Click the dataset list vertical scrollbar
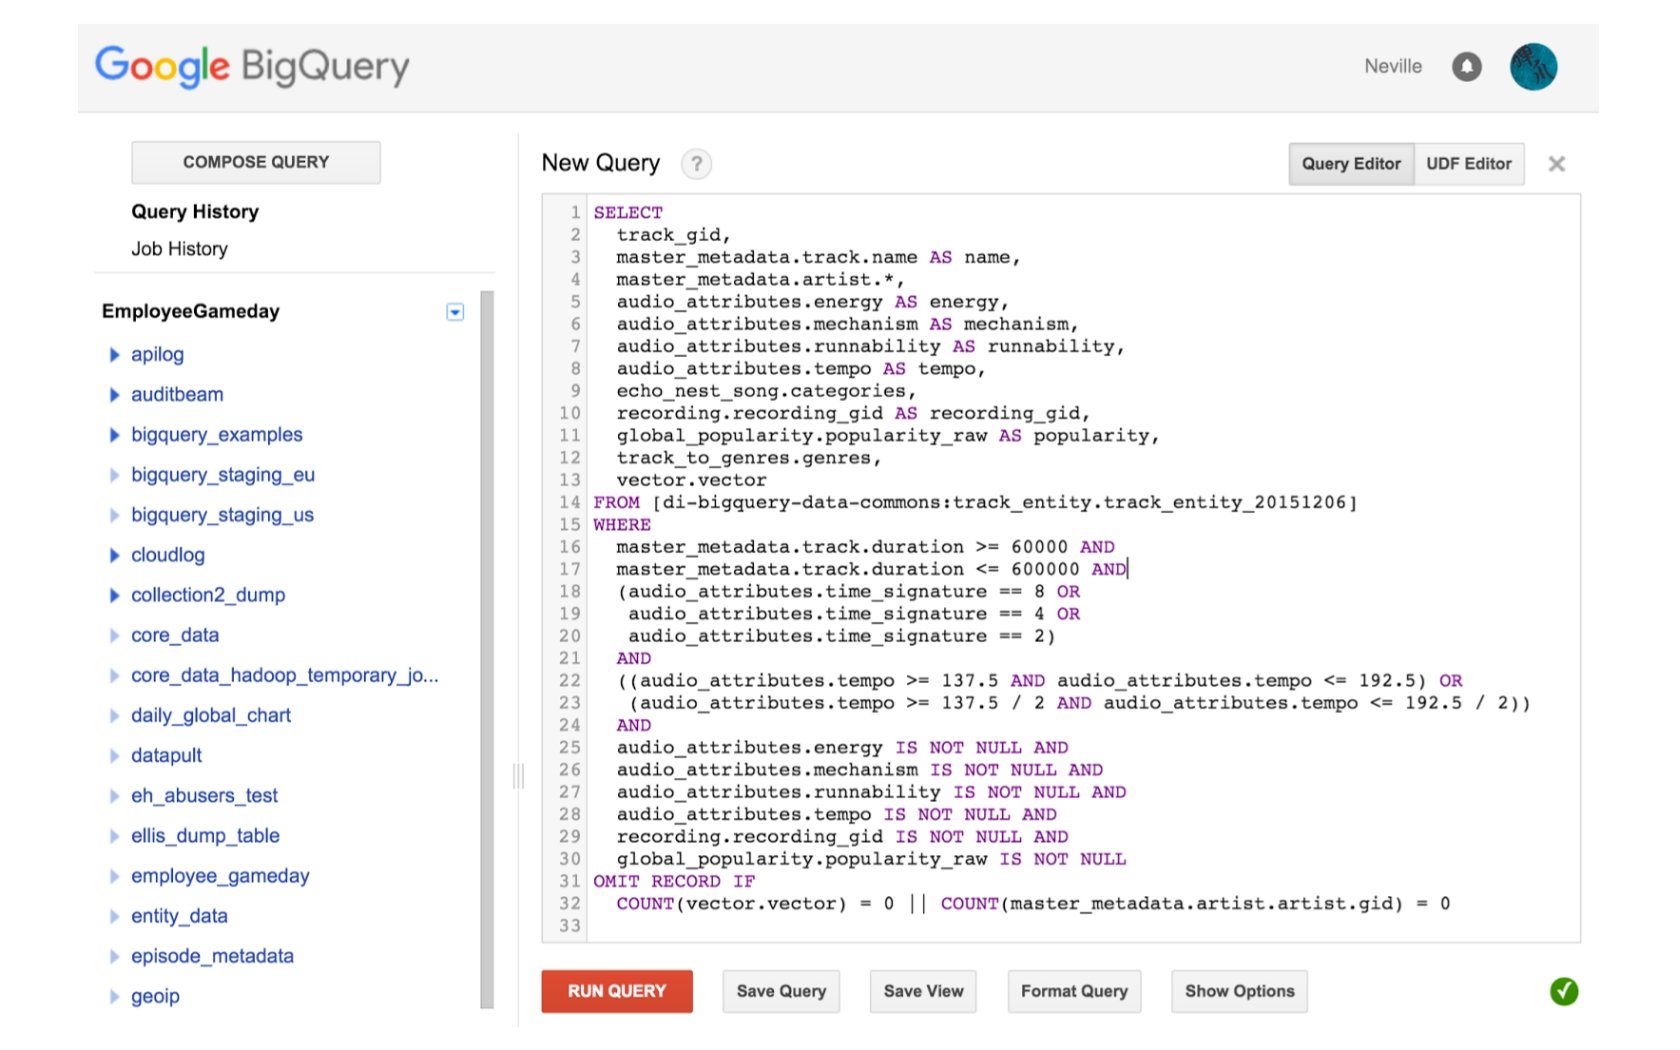 click(487, 650)
